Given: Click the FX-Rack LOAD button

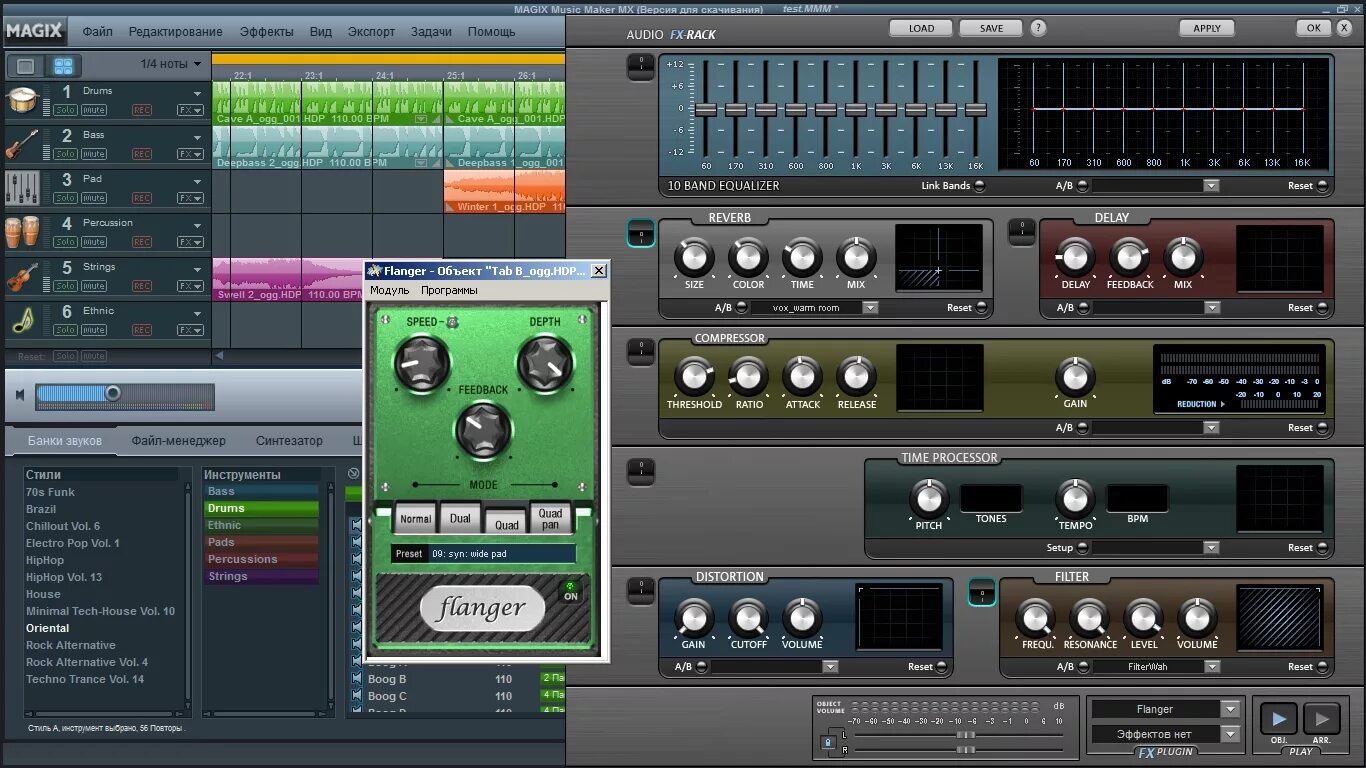Looking at the screenshot, I should 921,28.
